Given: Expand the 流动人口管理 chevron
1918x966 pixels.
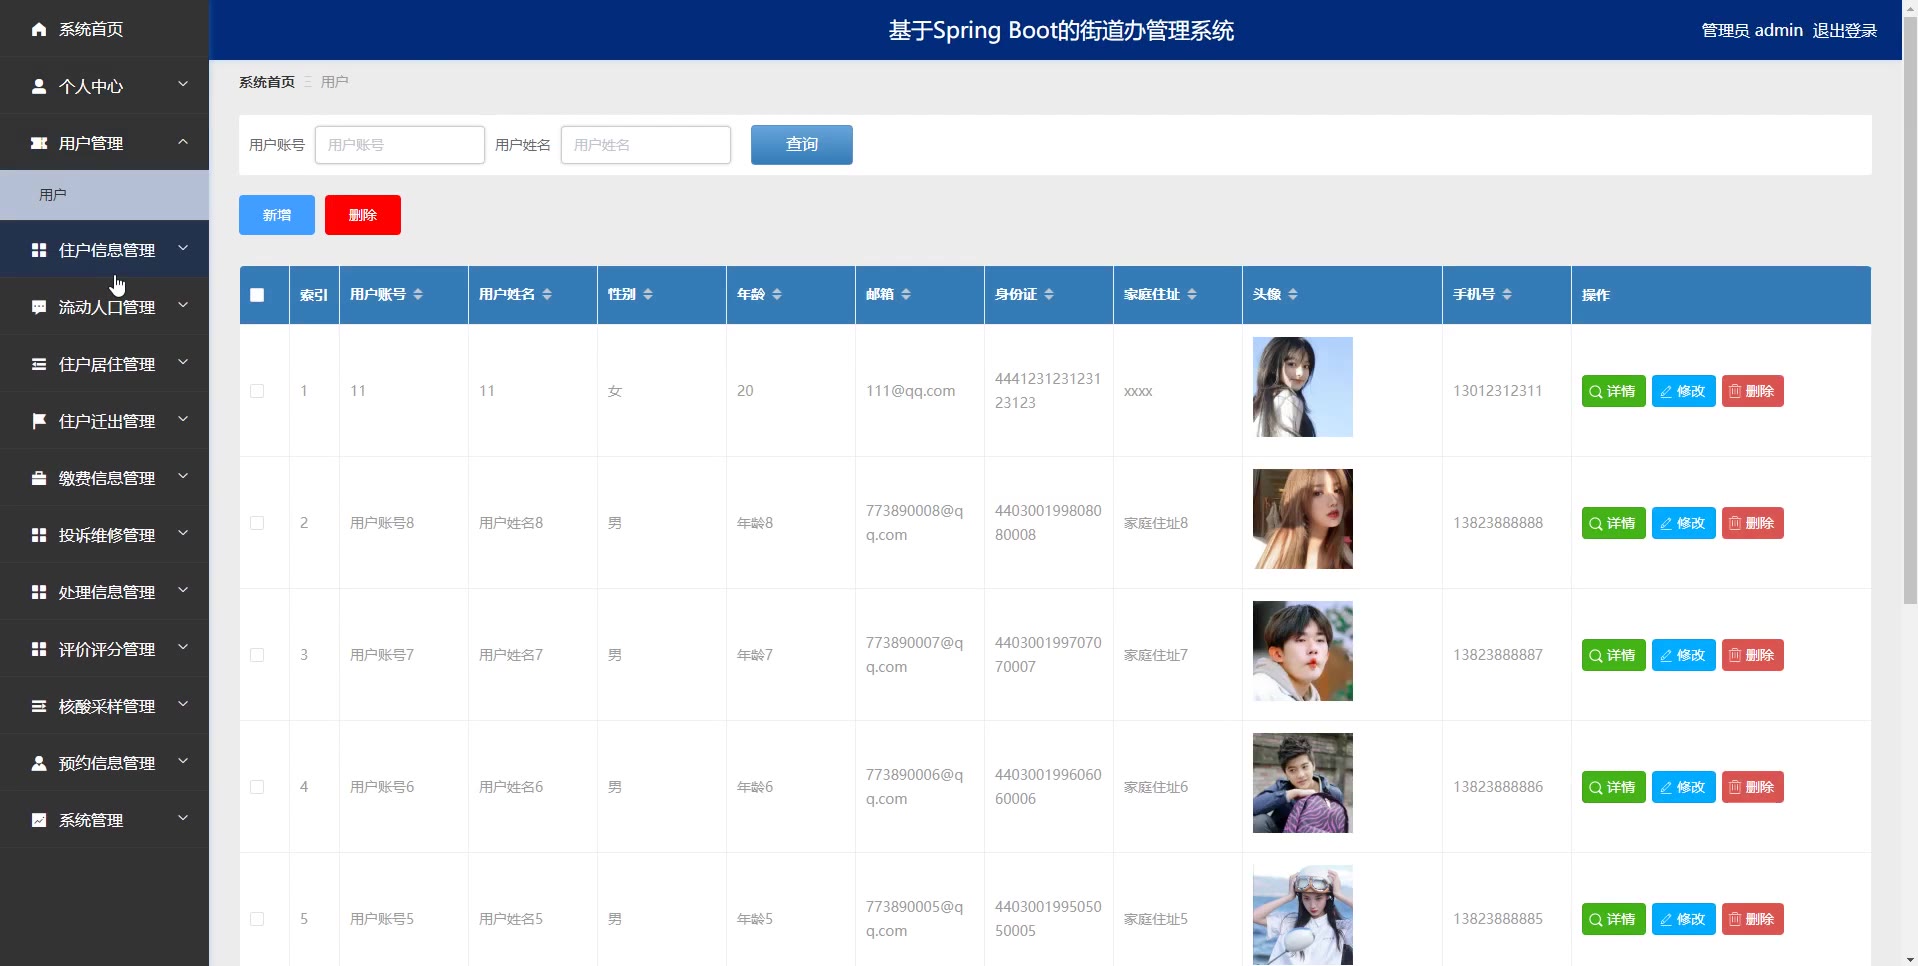Looking at the screenshot, I should (x=183, y=306).
